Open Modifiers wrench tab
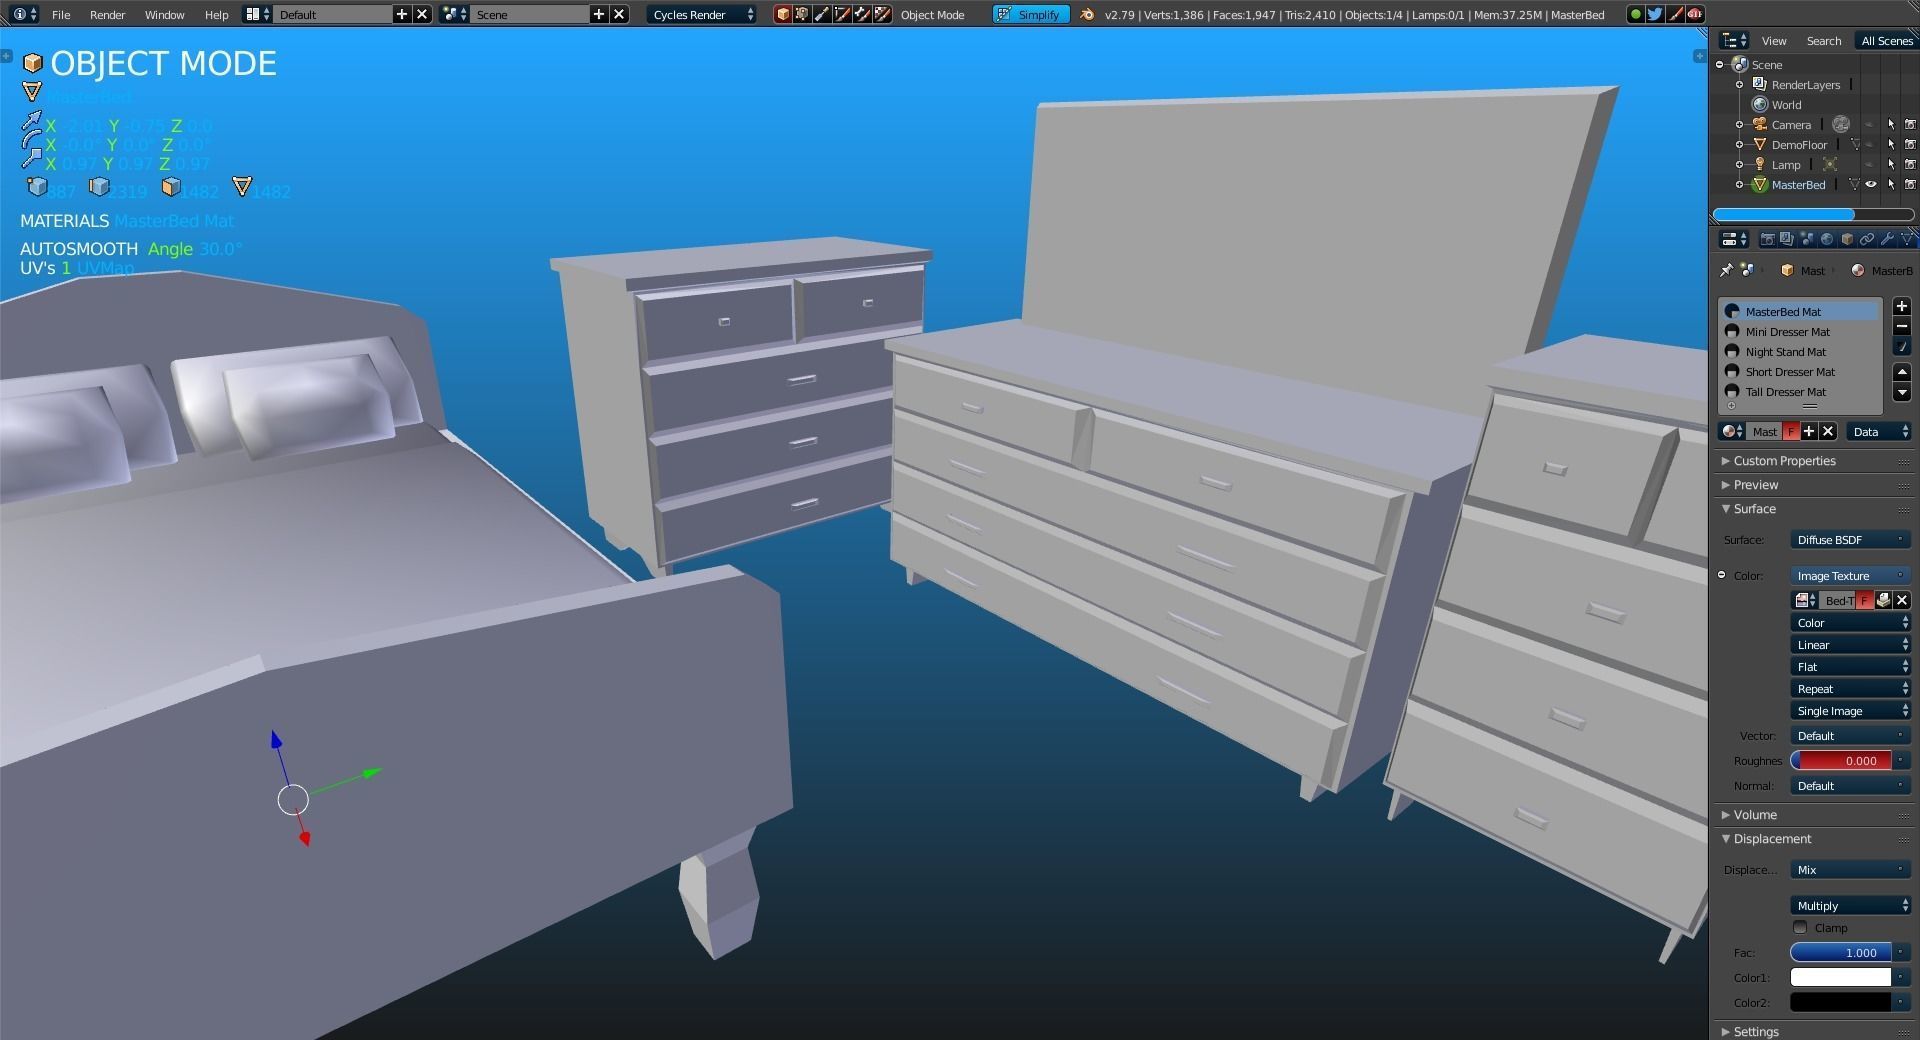The height and width of the screenshot is (1040, 1920). pyautogui.click(x=1887, y=239)
